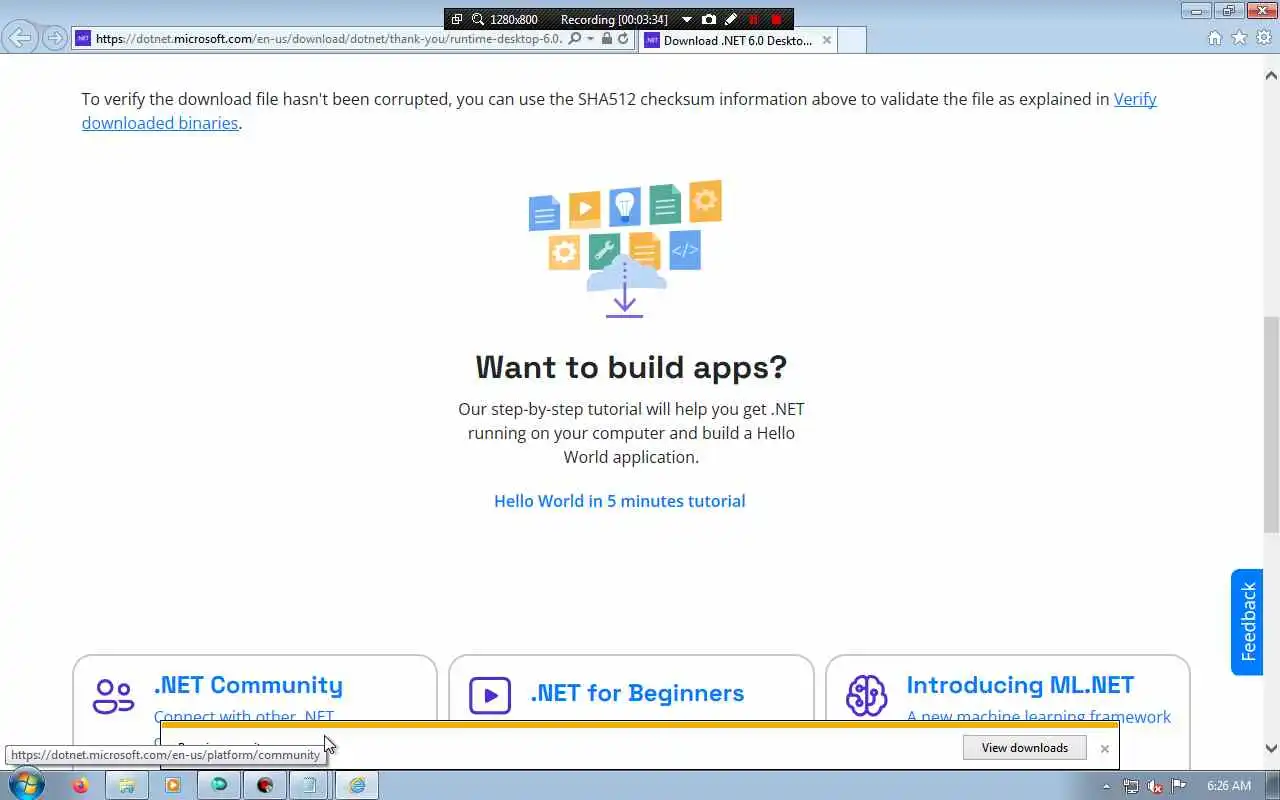Open the Action Center flag icon
This screenshot has height=800, width=1280.
coord(1178,786)
